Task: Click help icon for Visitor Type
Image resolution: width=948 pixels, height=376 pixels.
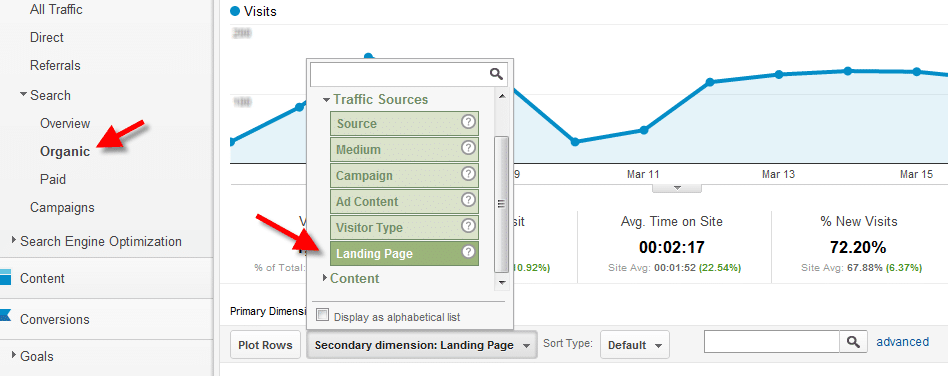Action: [468, 226]
